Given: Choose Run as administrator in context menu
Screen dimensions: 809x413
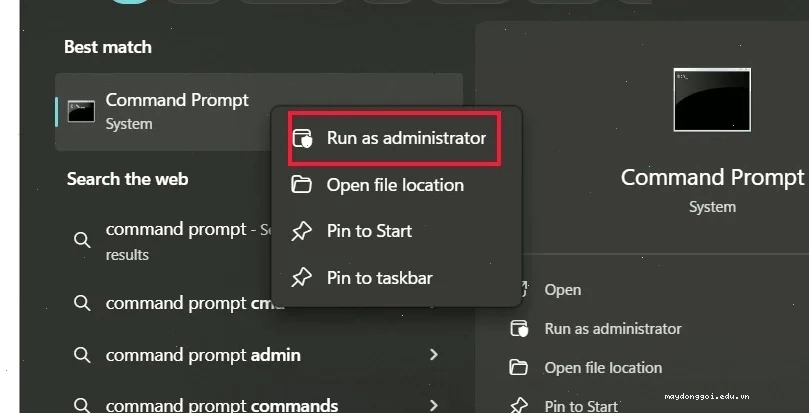Looking at the screenshot, I should tap(396, 138).
